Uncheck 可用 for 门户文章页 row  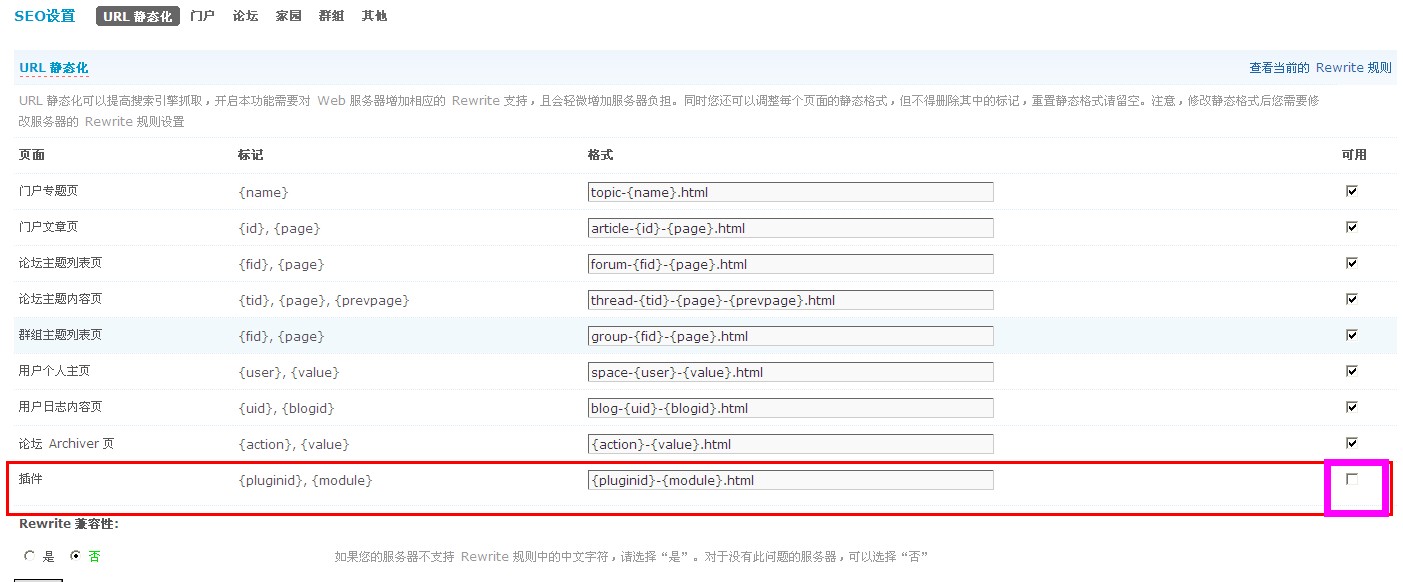(x=1352, y=226)
